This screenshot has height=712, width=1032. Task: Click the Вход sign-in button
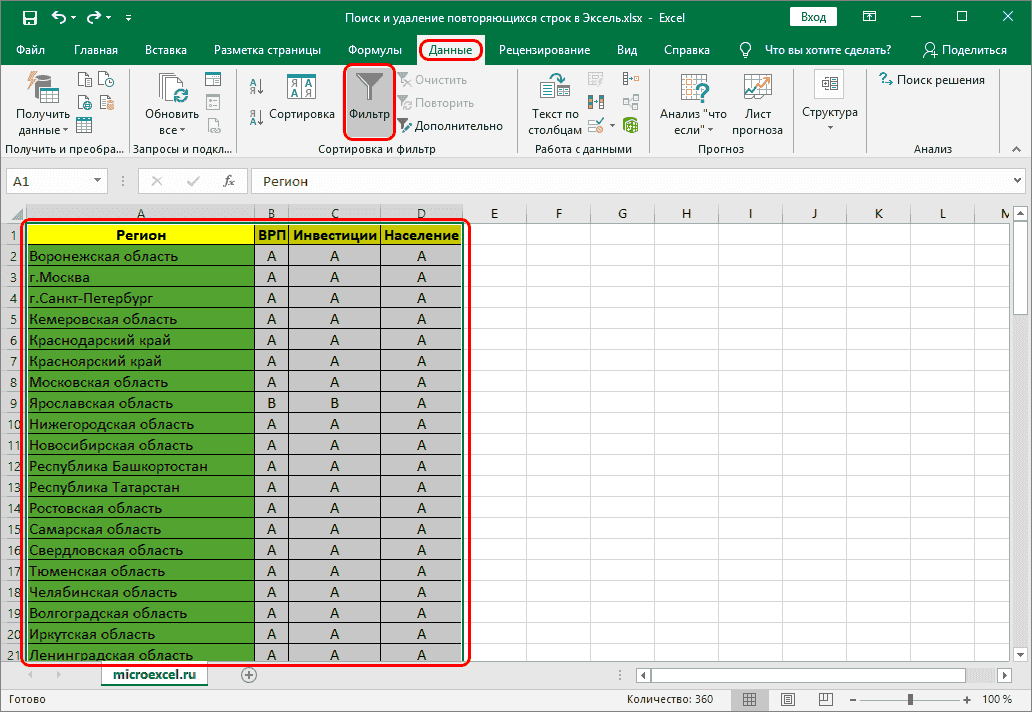coord(813,16)
